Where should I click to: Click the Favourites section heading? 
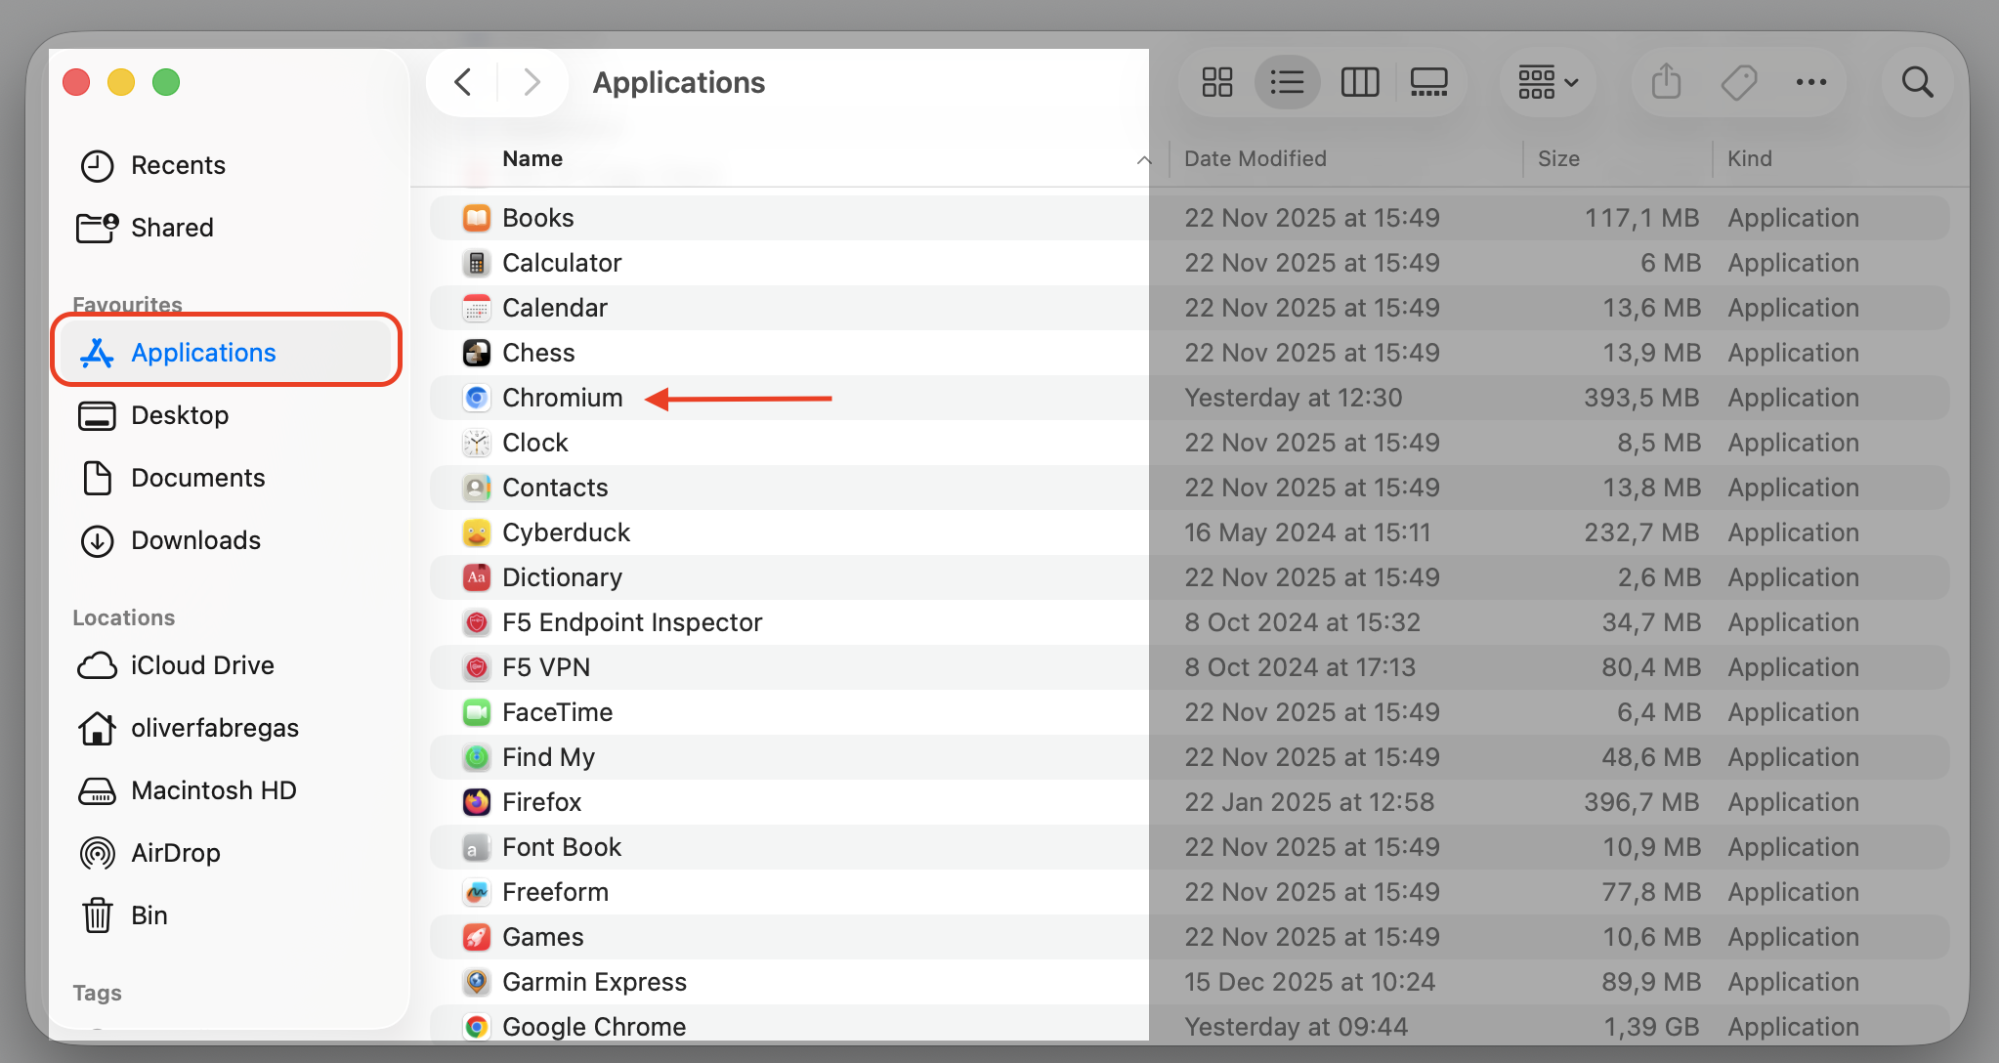tap(127, 304)
